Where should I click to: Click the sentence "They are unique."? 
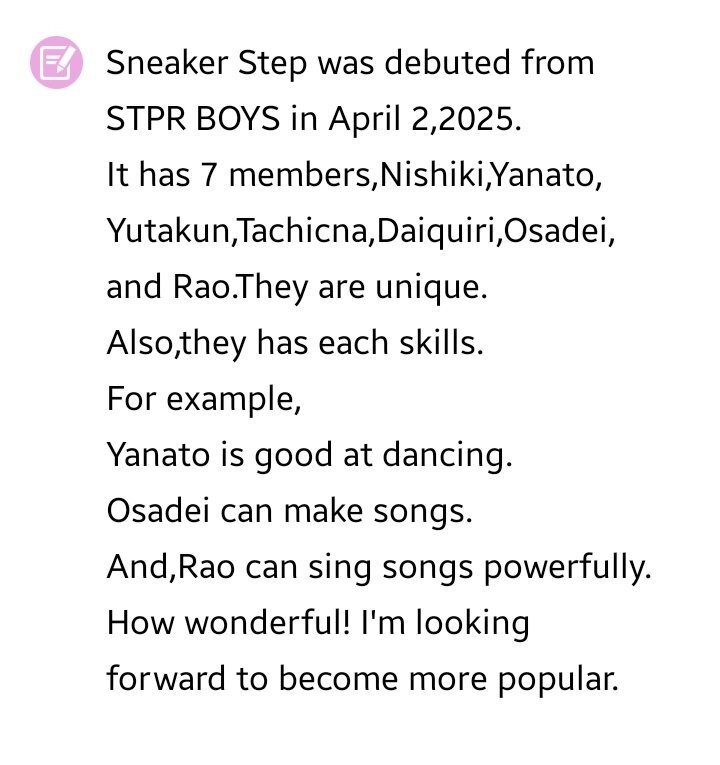point(361,287)
